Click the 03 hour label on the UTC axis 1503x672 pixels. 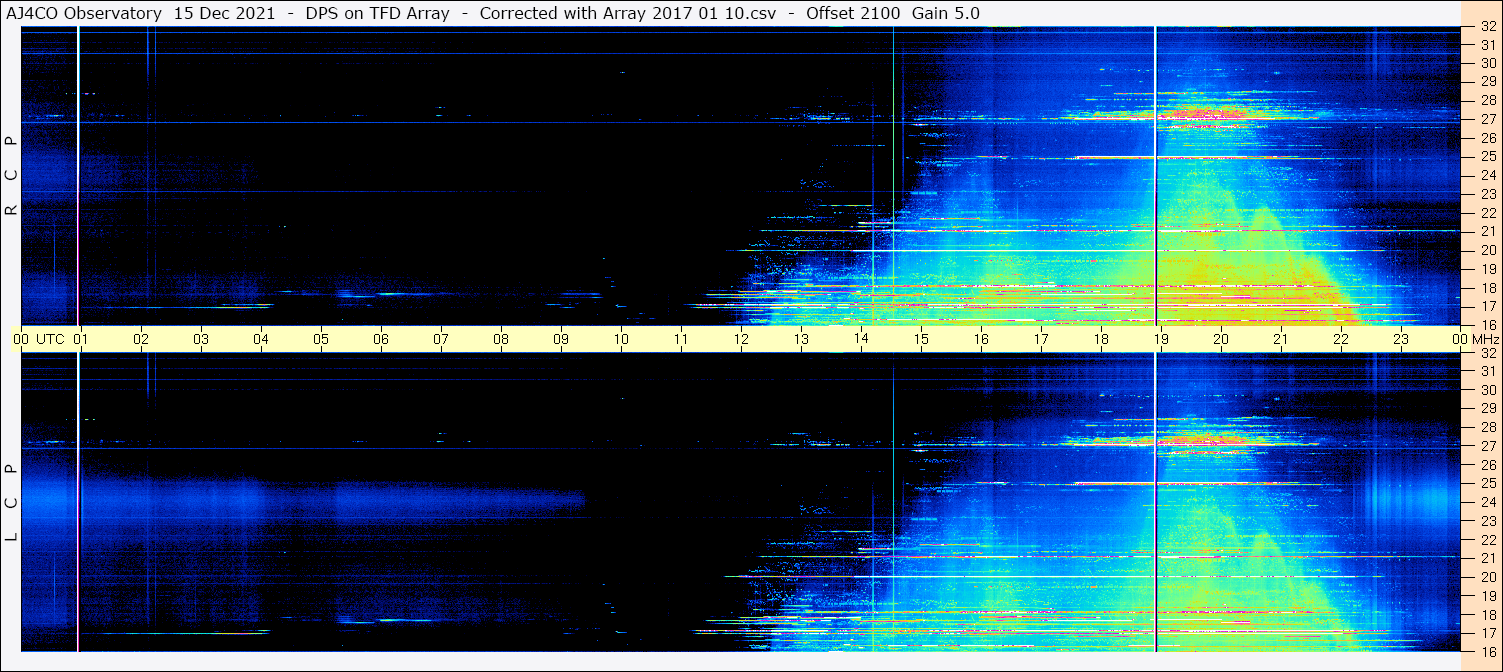[201, 339]
